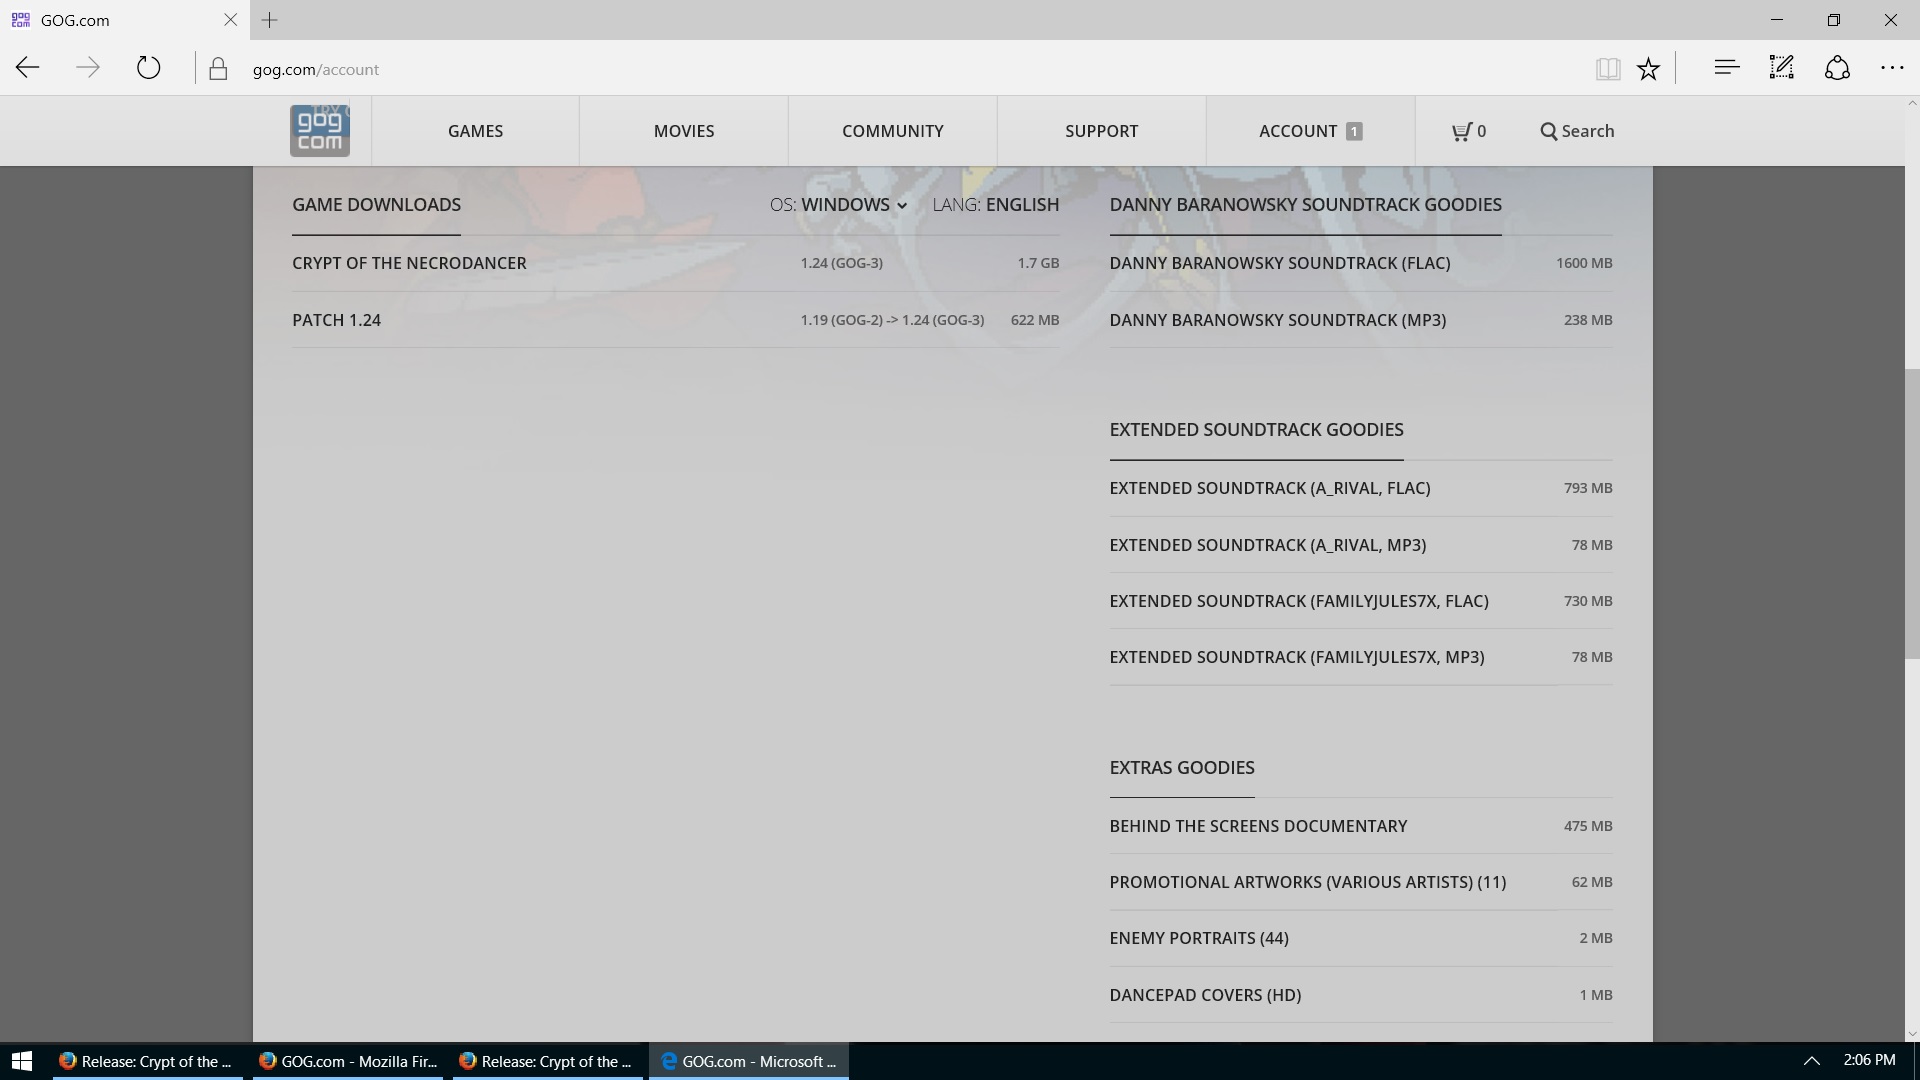The width and height of the screenshot is (1920, 1080).
Task: Open the SUPPORT menu
Action: point(1101,131)
